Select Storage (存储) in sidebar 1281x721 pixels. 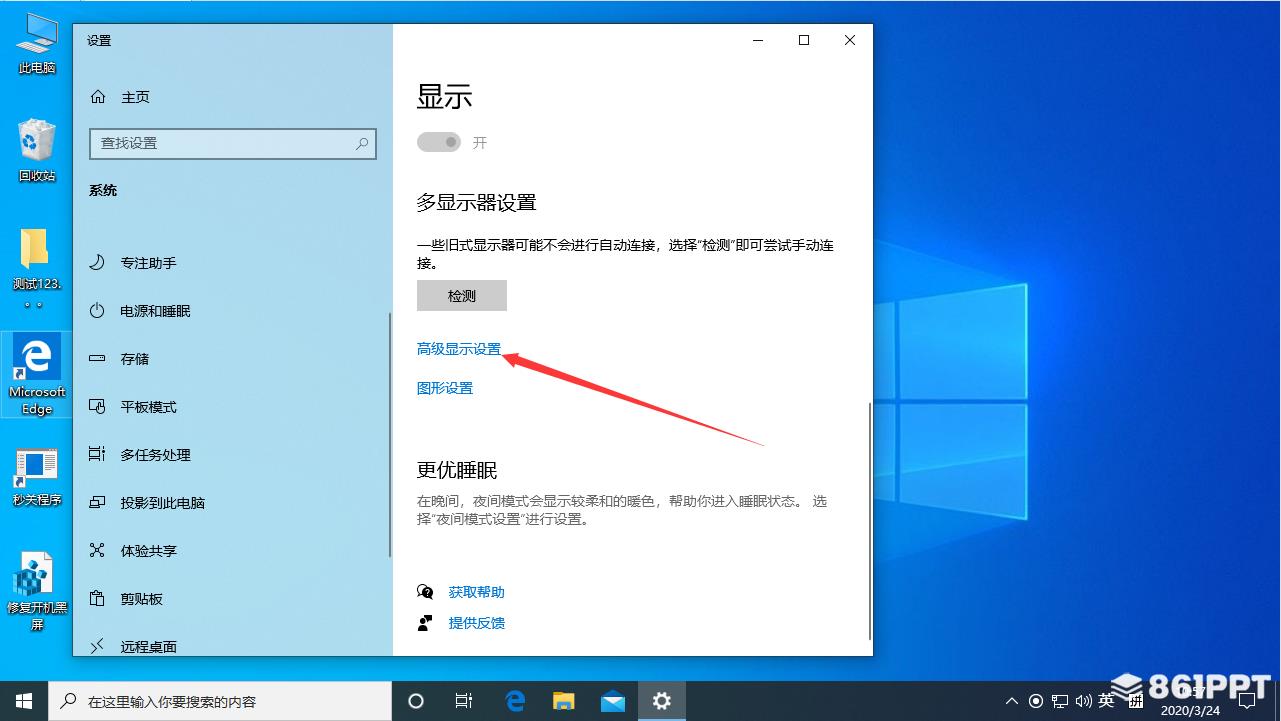(119, 359)
